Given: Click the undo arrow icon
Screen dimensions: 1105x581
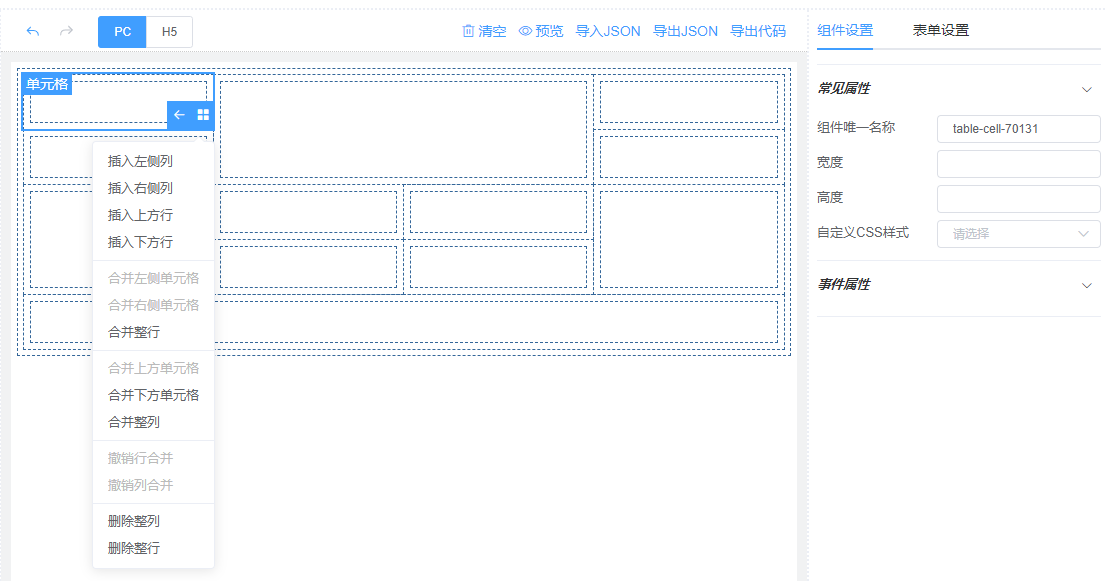Looking at the screenshot, I should [32, 31].
